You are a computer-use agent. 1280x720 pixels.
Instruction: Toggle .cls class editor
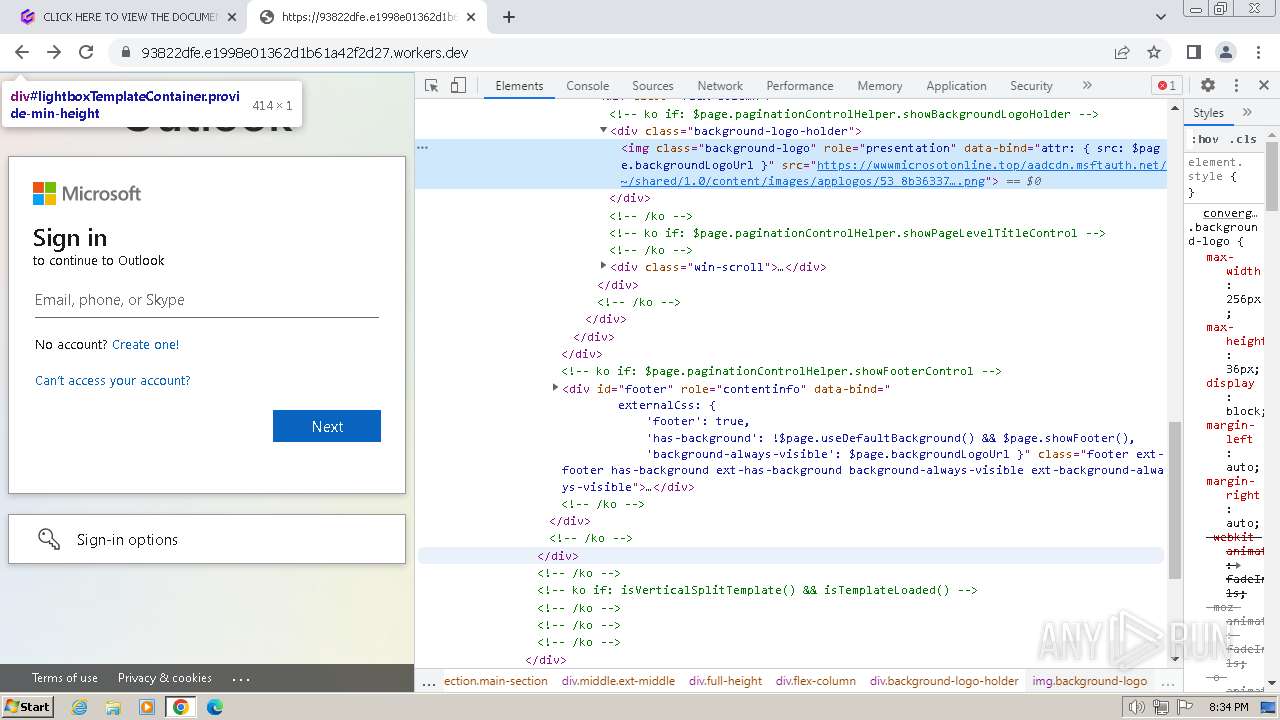pos(1243,139)
